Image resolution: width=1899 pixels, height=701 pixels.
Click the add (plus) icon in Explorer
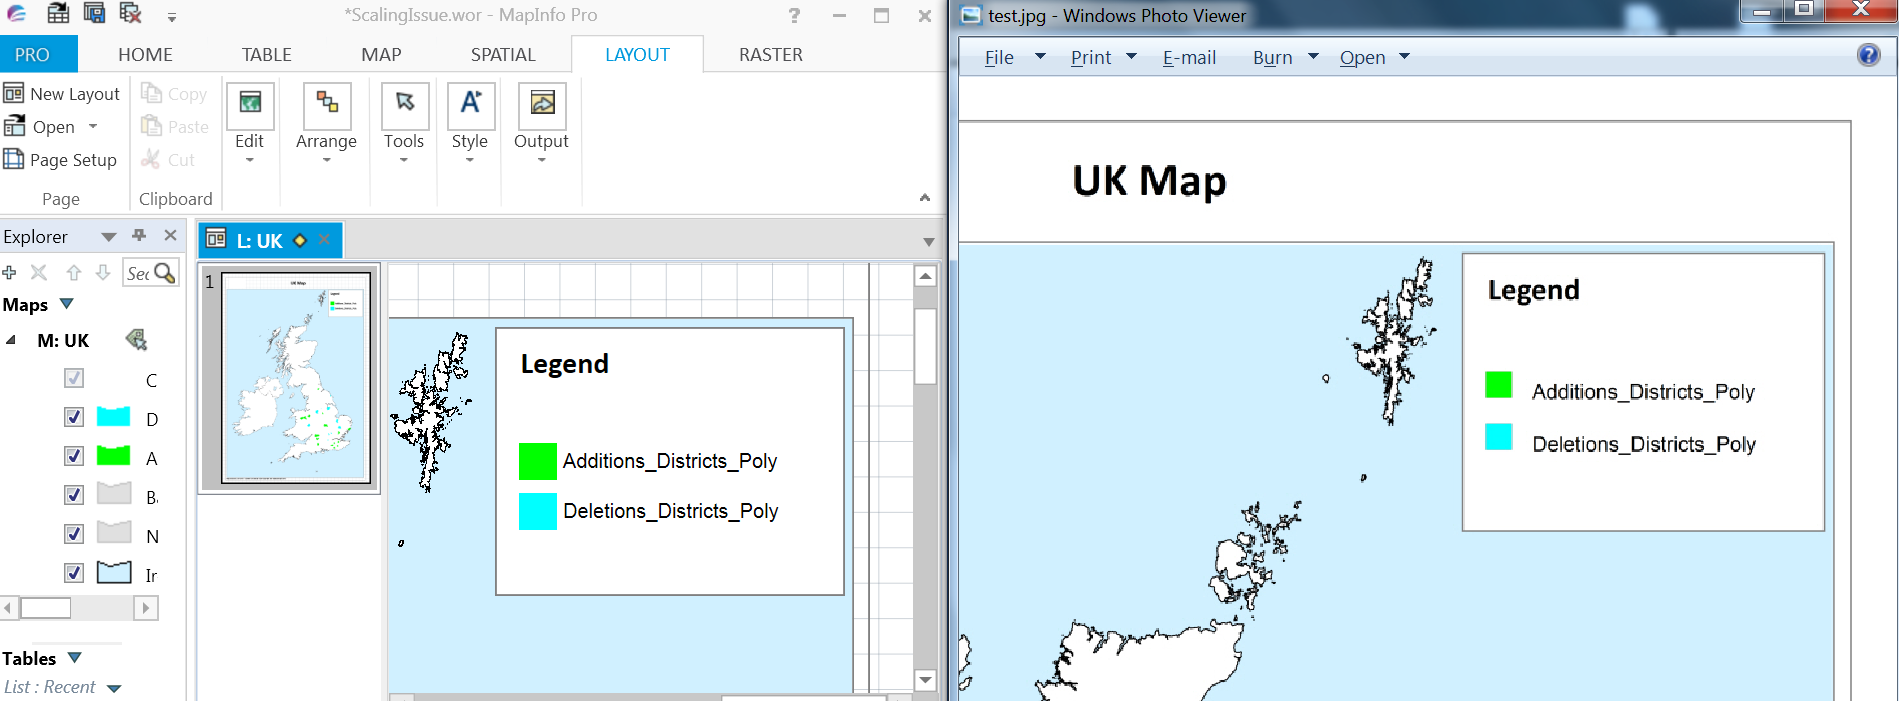(x=9, y=272)
